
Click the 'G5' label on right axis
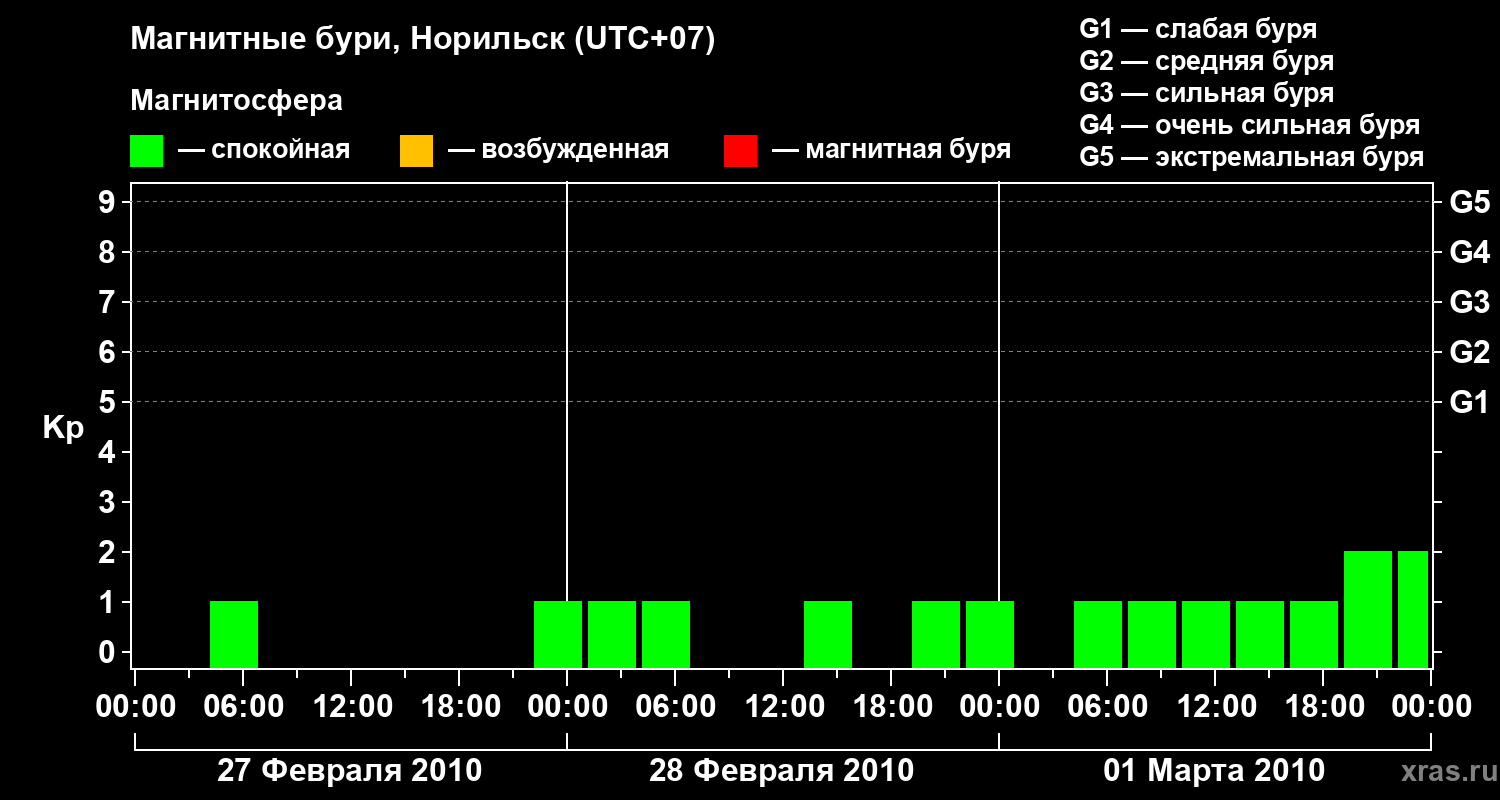1469,203
